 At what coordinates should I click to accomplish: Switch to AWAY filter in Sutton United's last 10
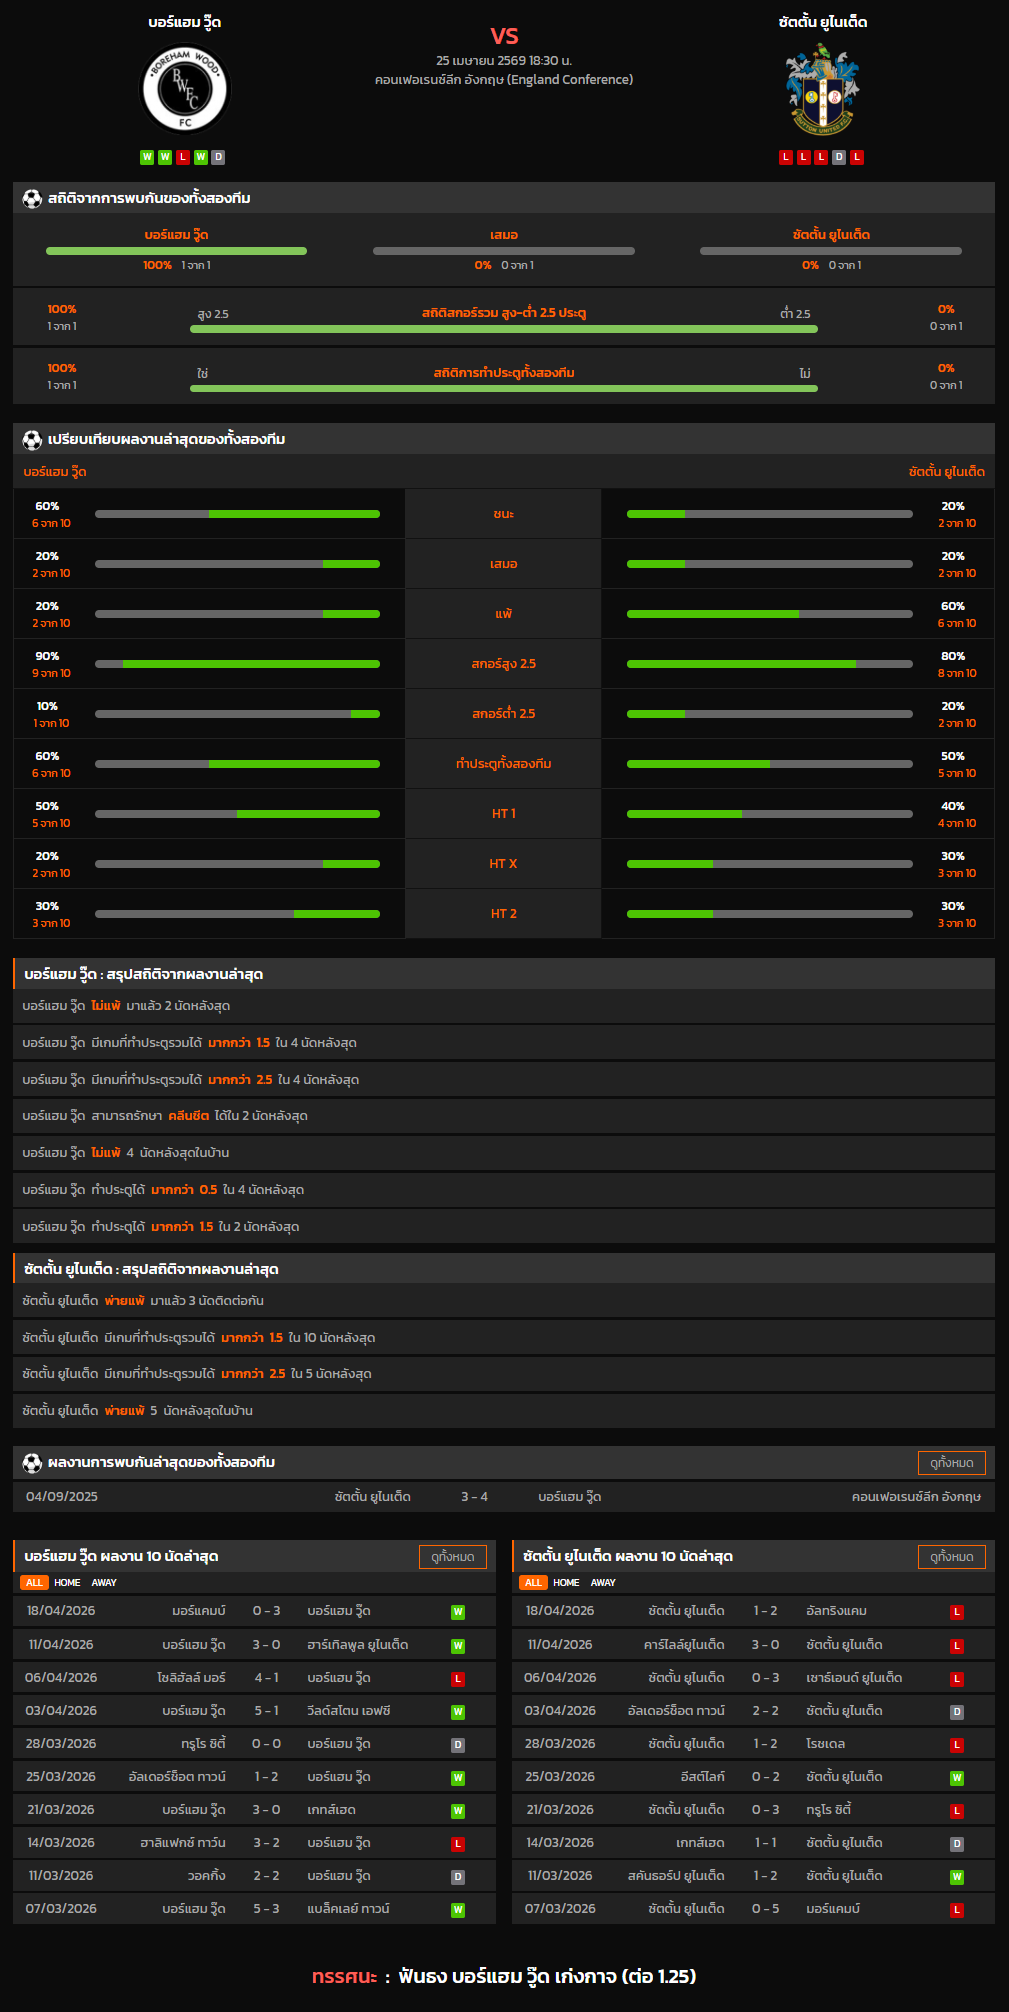click(x=603, y=1583)
